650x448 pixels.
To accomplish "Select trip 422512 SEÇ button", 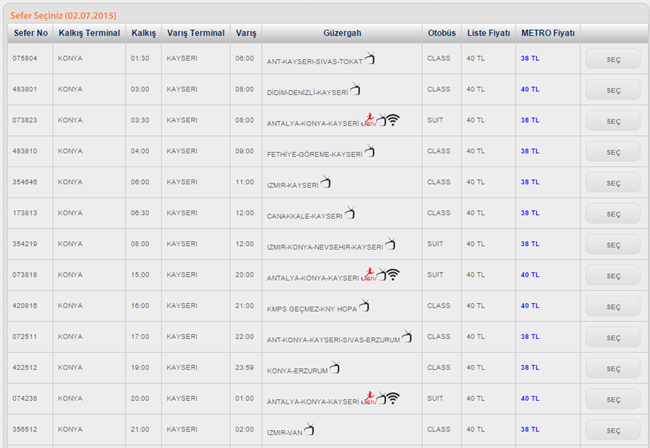I will click(613, 368).
